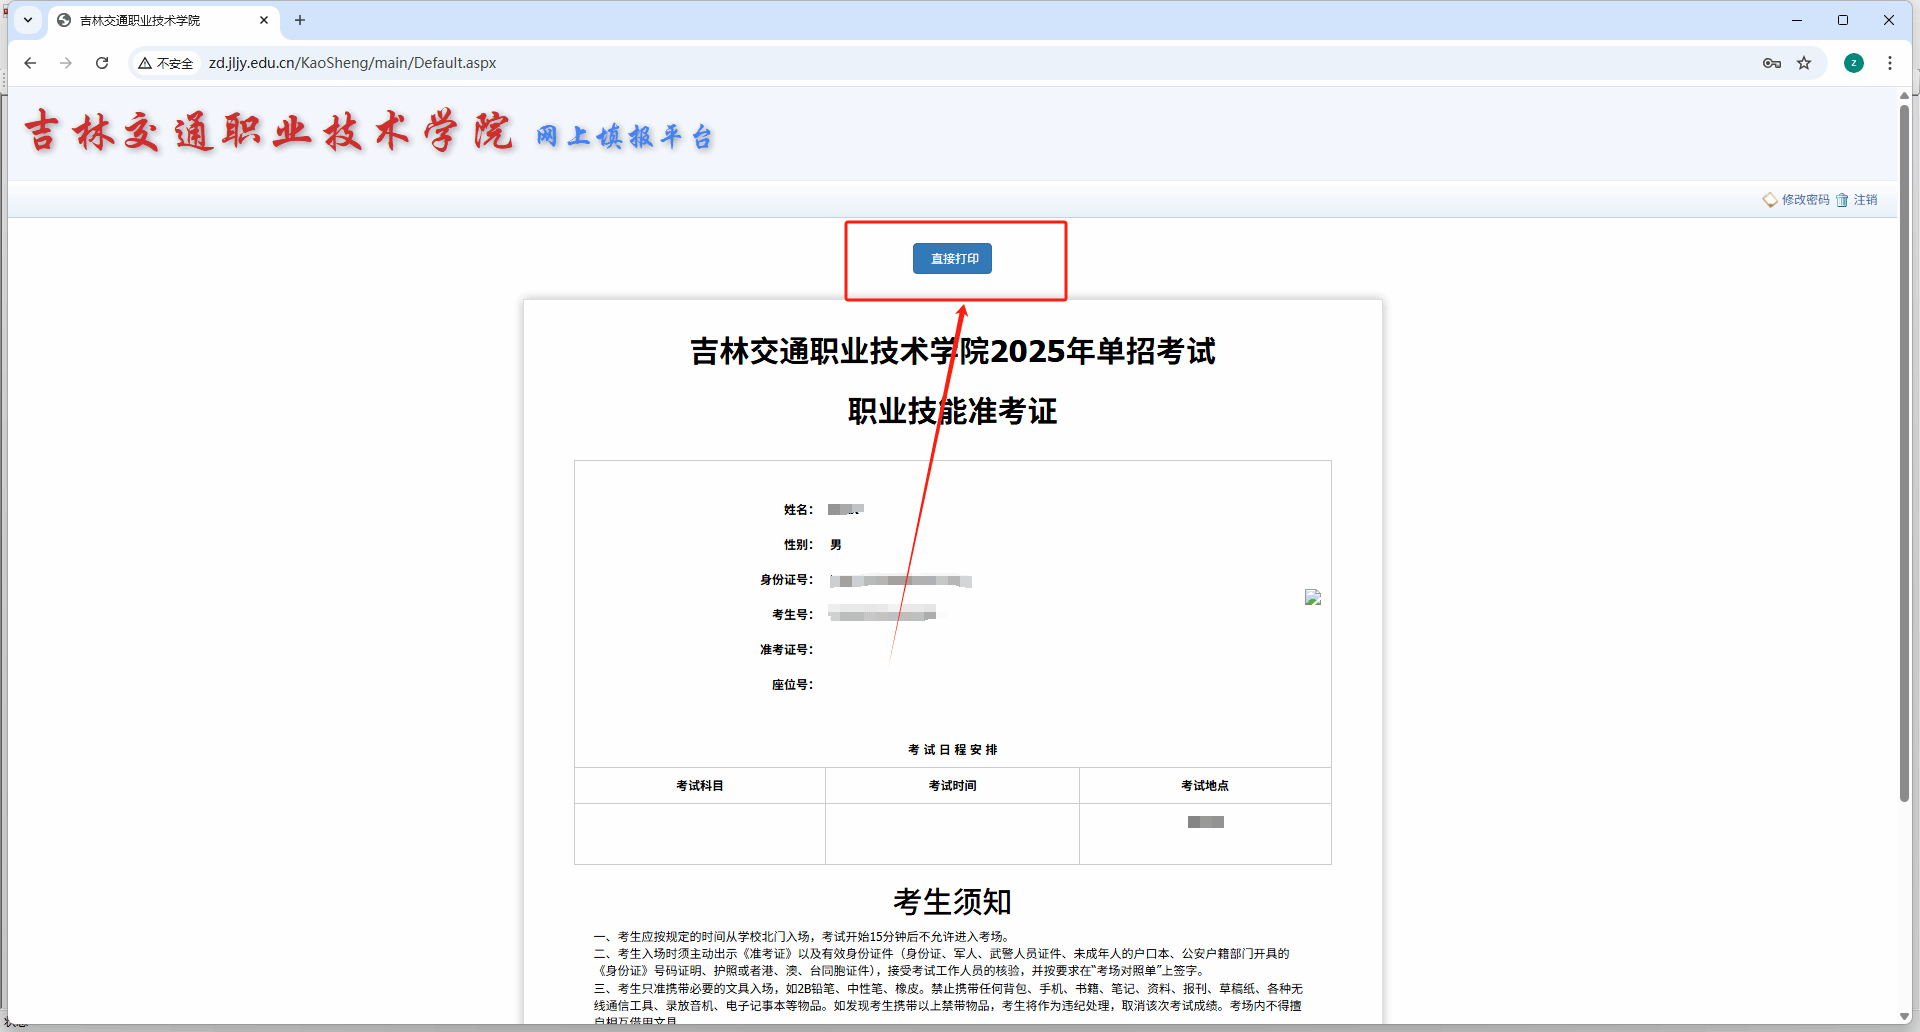Click the 网上填报平台 header text
Image resolution: width=1920 pixels, height=1032 pixels.
(624, 136)
